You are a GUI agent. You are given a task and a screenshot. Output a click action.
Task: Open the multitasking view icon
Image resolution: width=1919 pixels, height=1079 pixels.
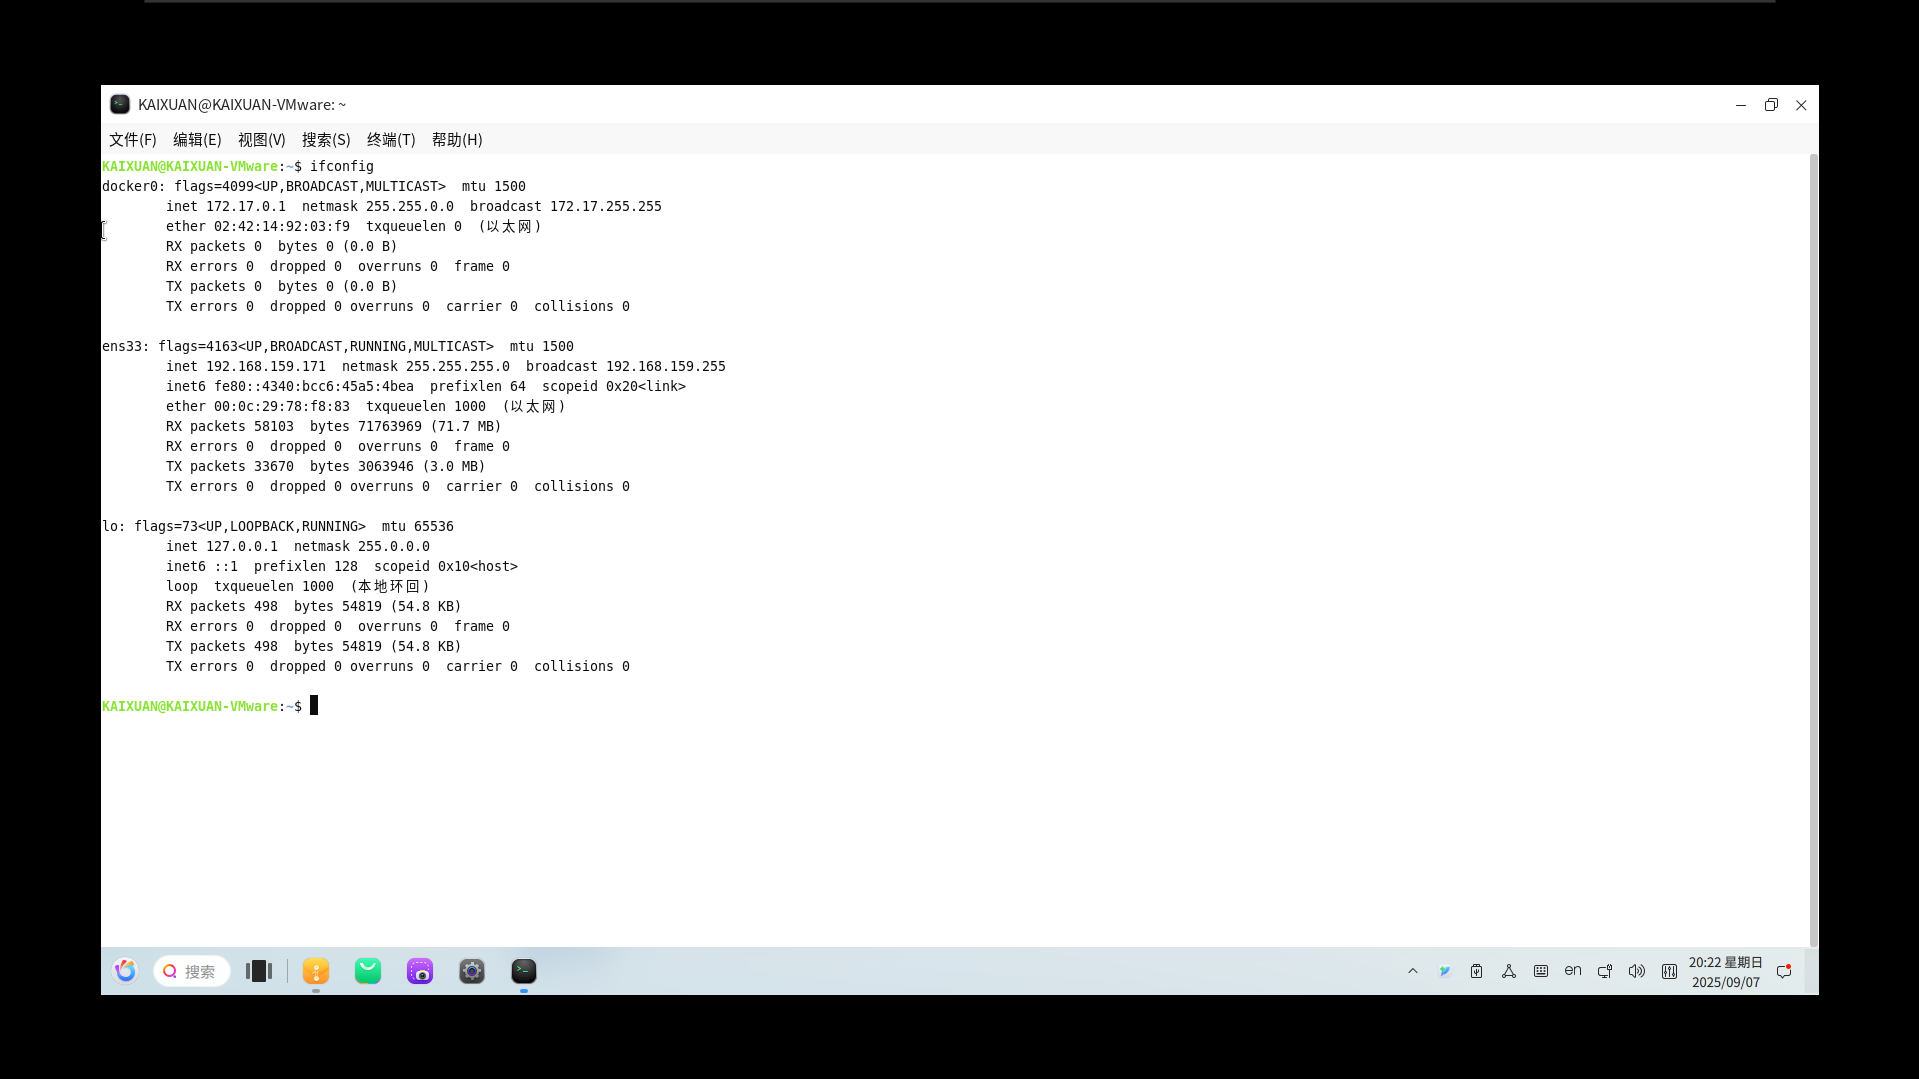(259, 971)
